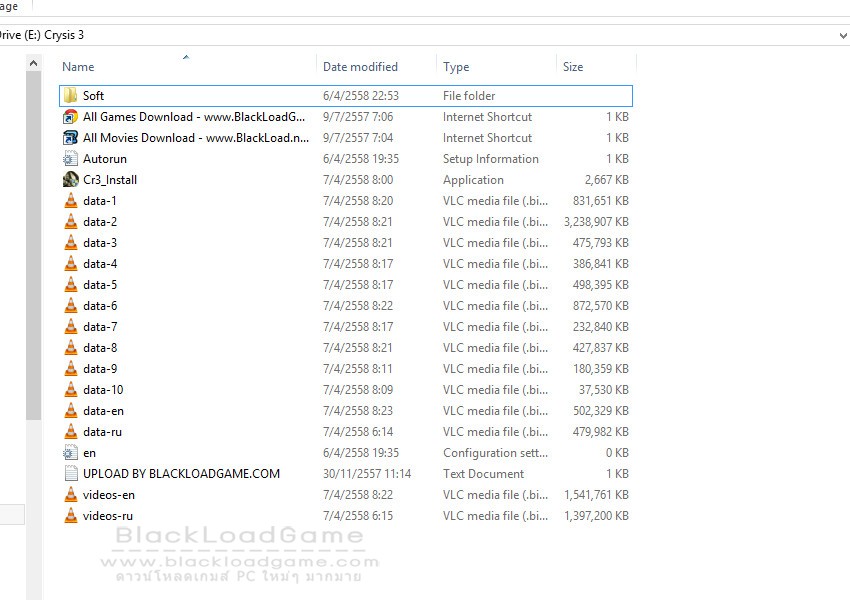The width and height of the screenshot is (850, 600).
Task: Select the Autorun setup information icon
Action: (x=70, y=159)
